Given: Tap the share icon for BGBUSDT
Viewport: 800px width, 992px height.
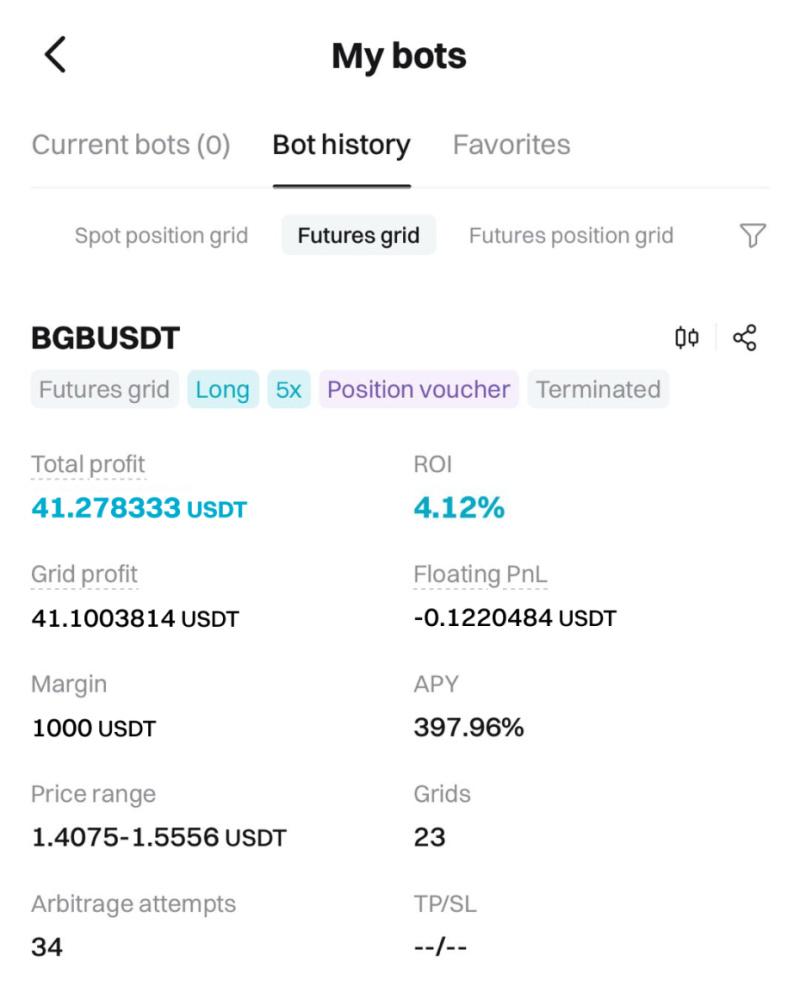Looking at the screenshot, I should [x=744, y=338].
